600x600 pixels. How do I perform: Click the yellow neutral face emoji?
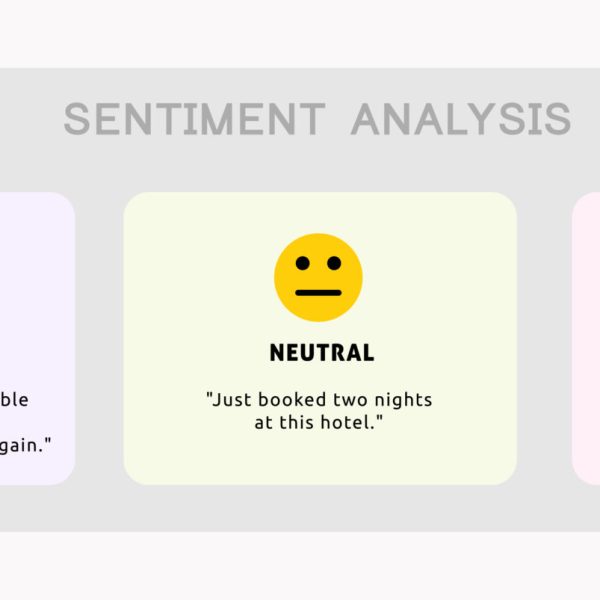(x=318, y=277)
